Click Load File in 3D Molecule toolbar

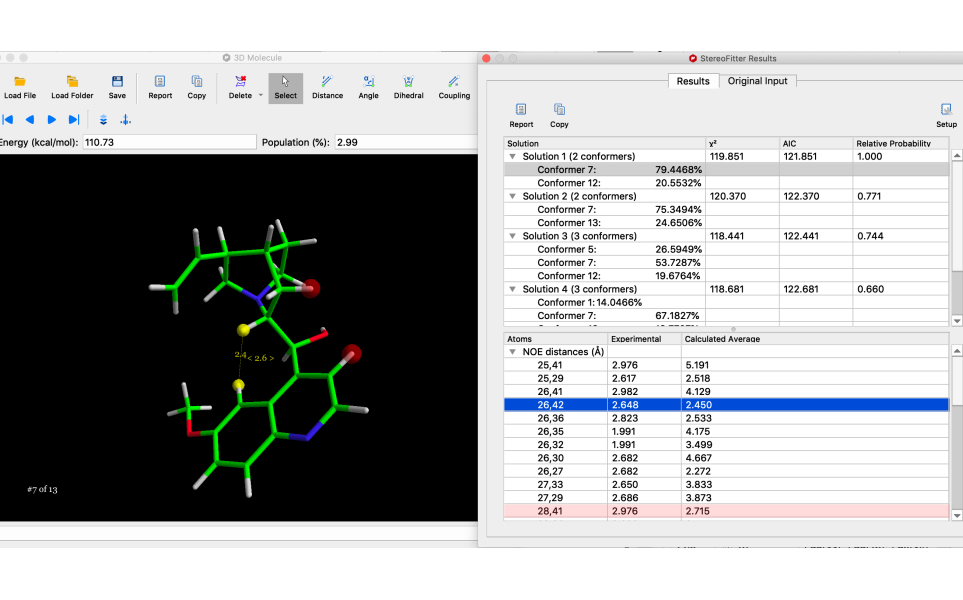pyautogui.click(x=20, y=87)
